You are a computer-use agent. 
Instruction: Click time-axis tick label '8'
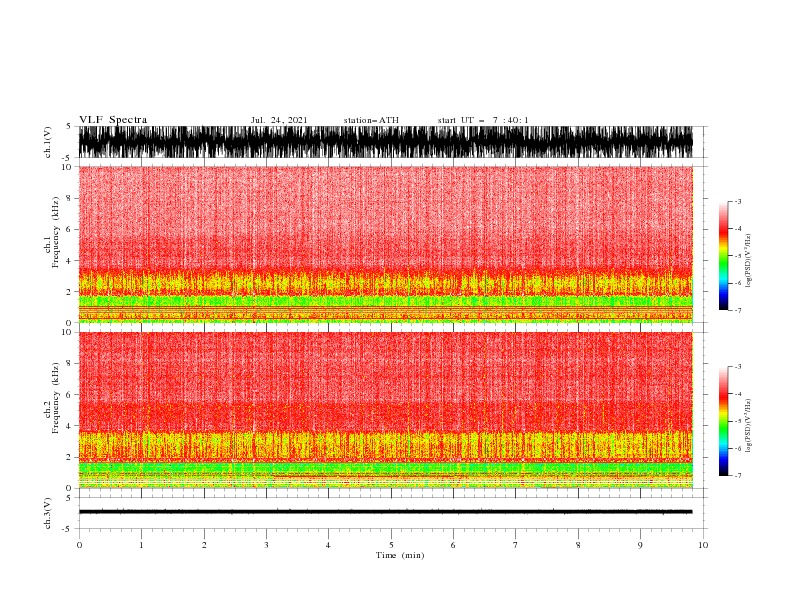click(578, 545)
